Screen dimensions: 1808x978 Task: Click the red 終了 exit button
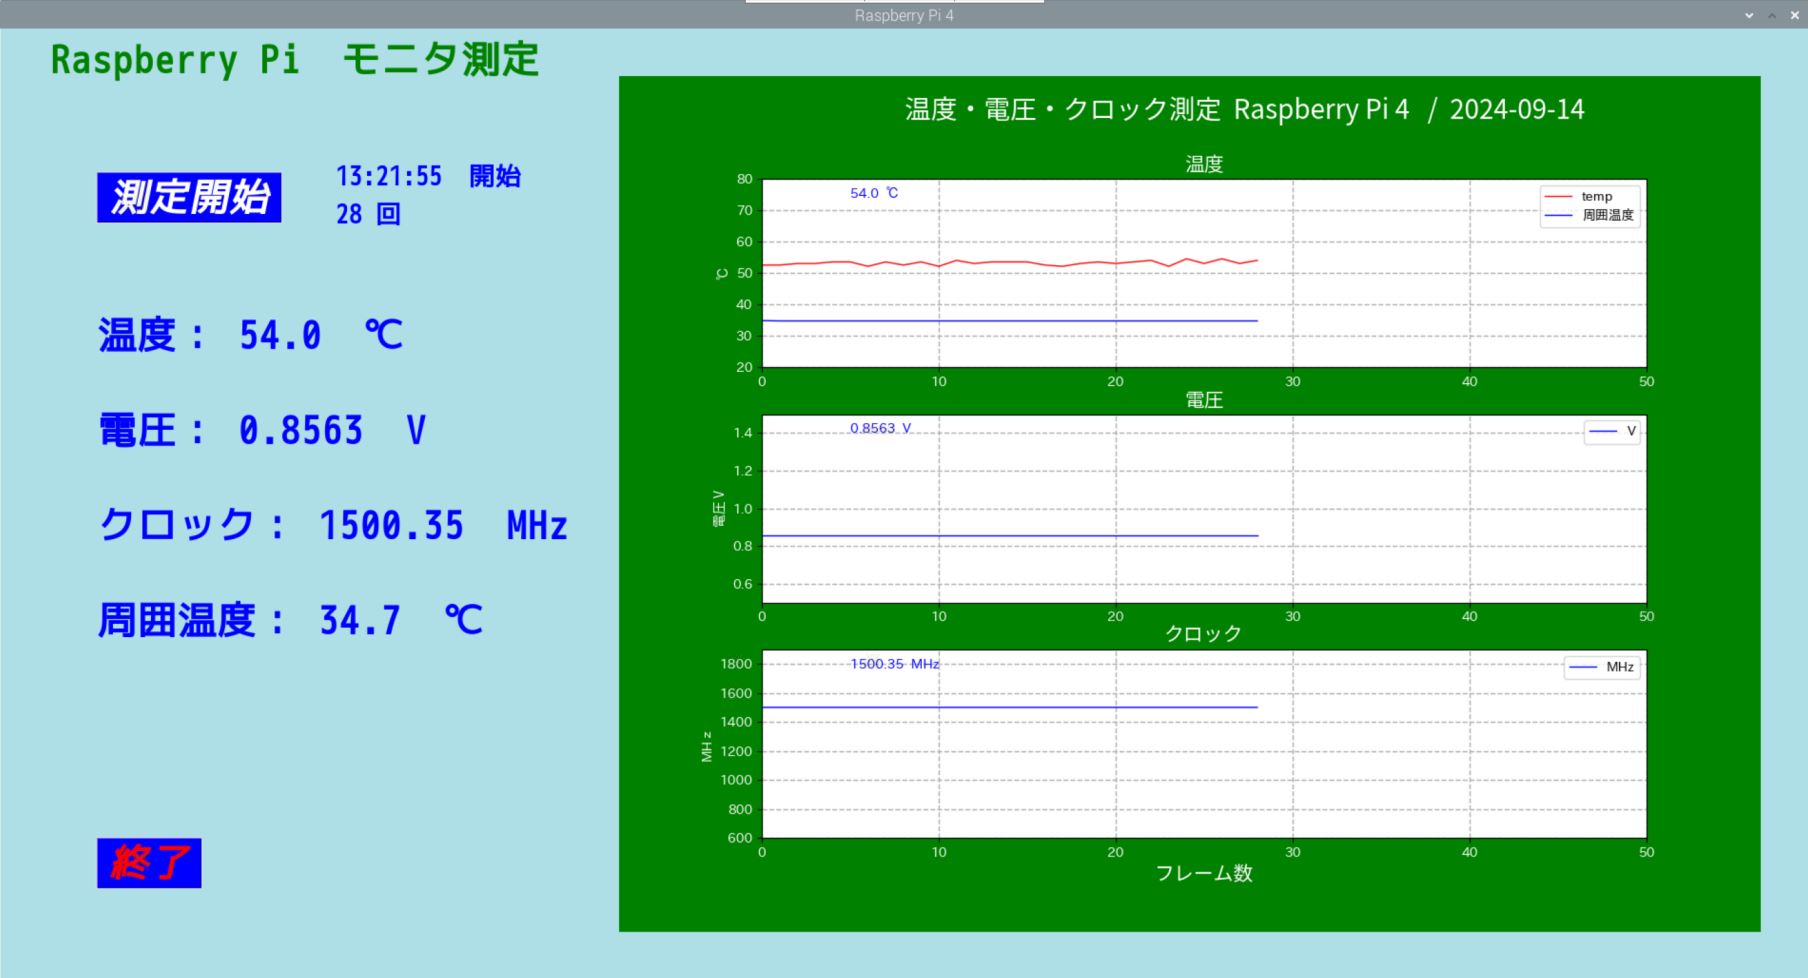(149, 863)
